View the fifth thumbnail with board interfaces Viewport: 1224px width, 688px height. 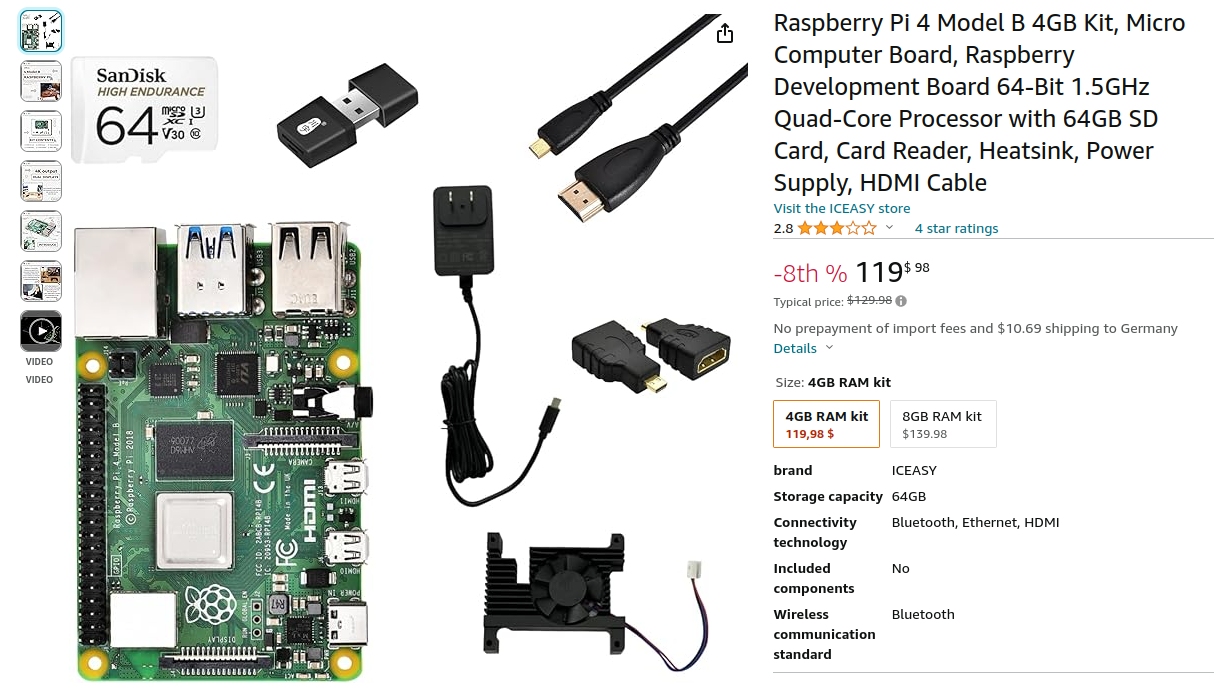(41, 231)
